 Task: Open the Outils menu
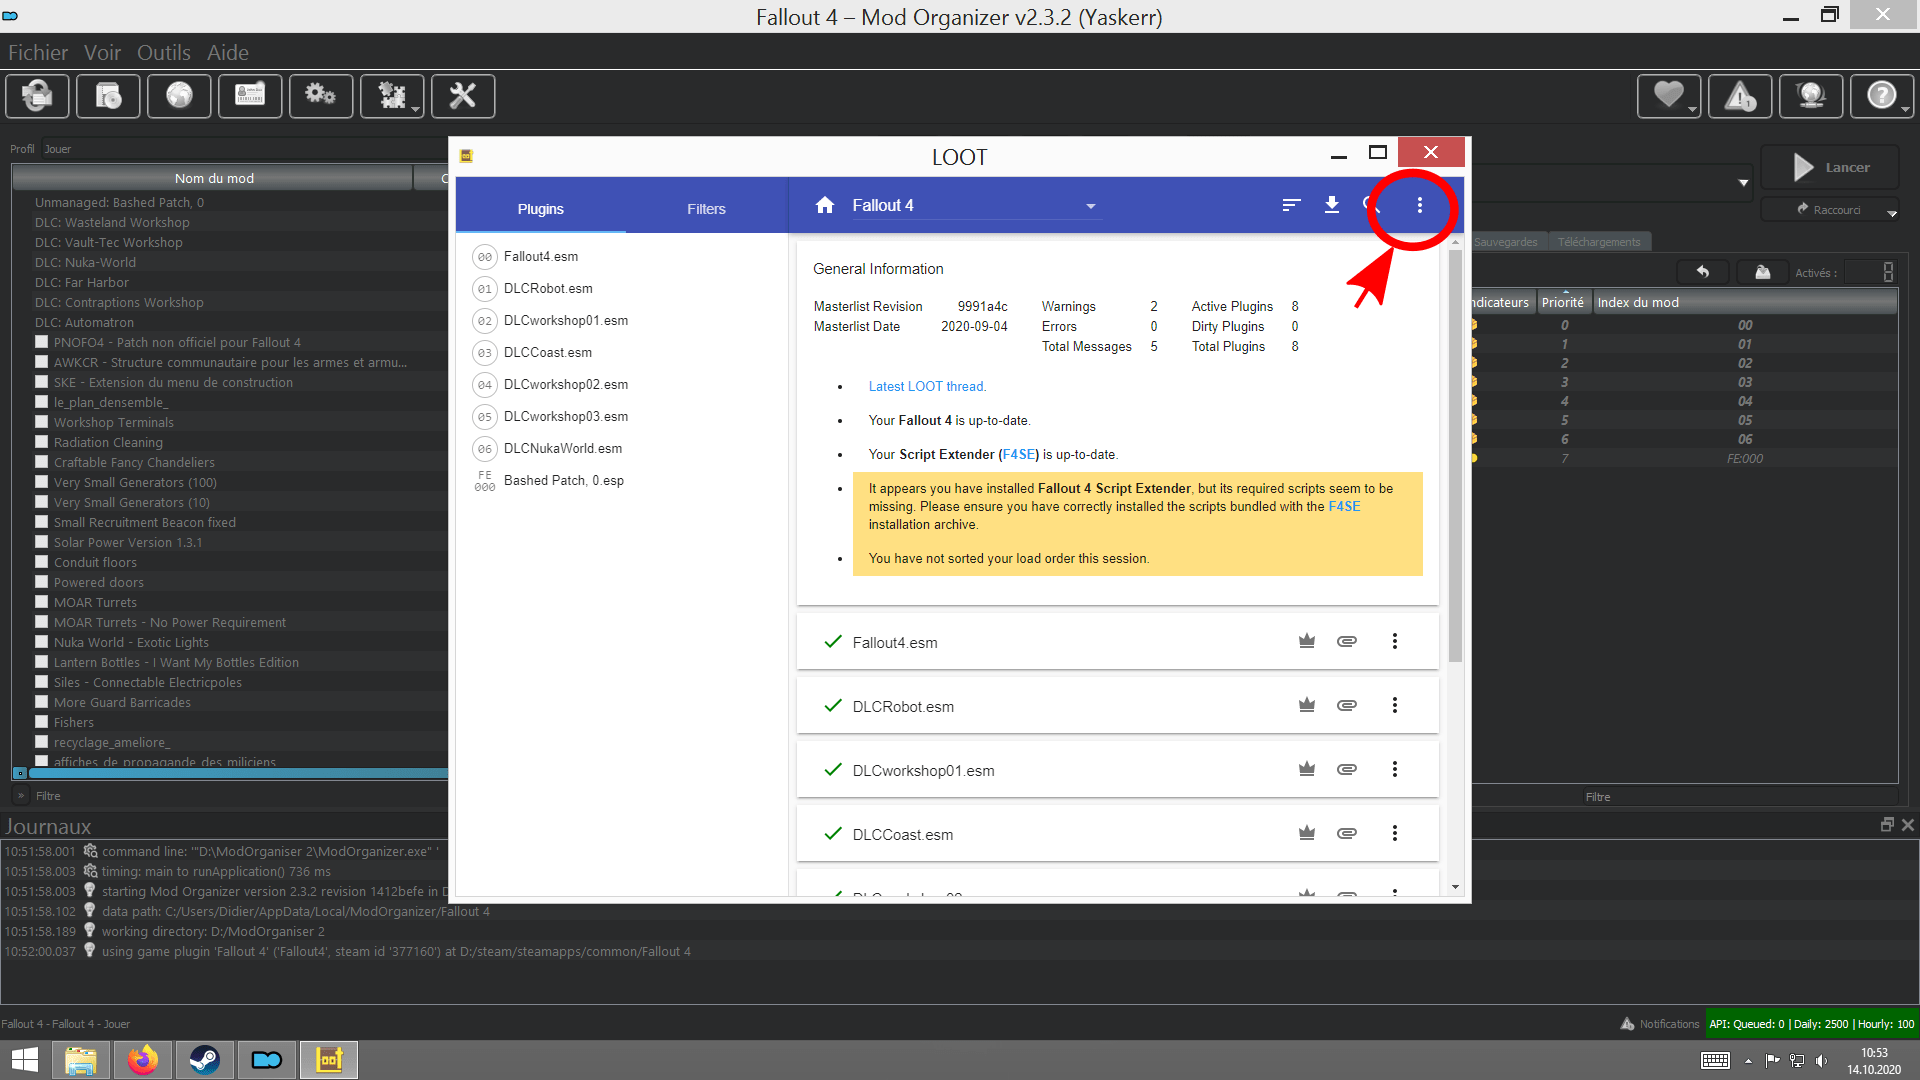(x=164, y=52)
